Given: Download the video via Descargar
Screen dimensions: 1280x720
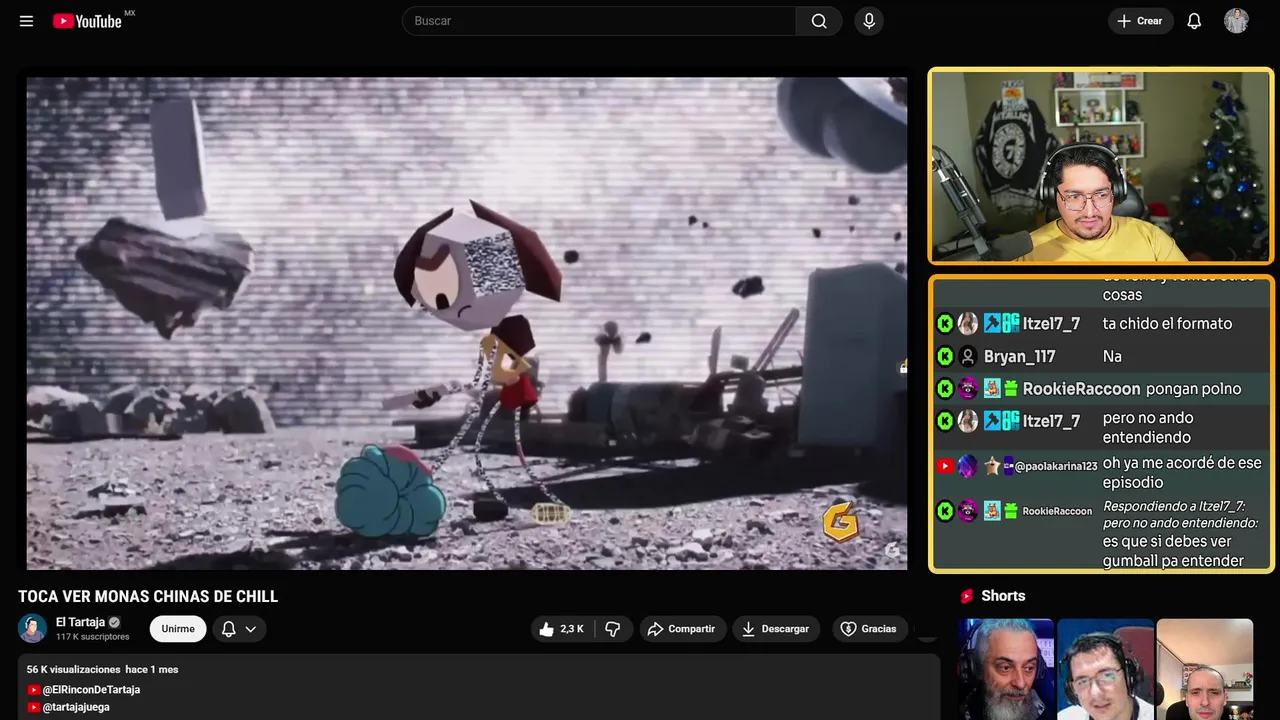Looking at the screenshot, I should (x=776, y=629).
